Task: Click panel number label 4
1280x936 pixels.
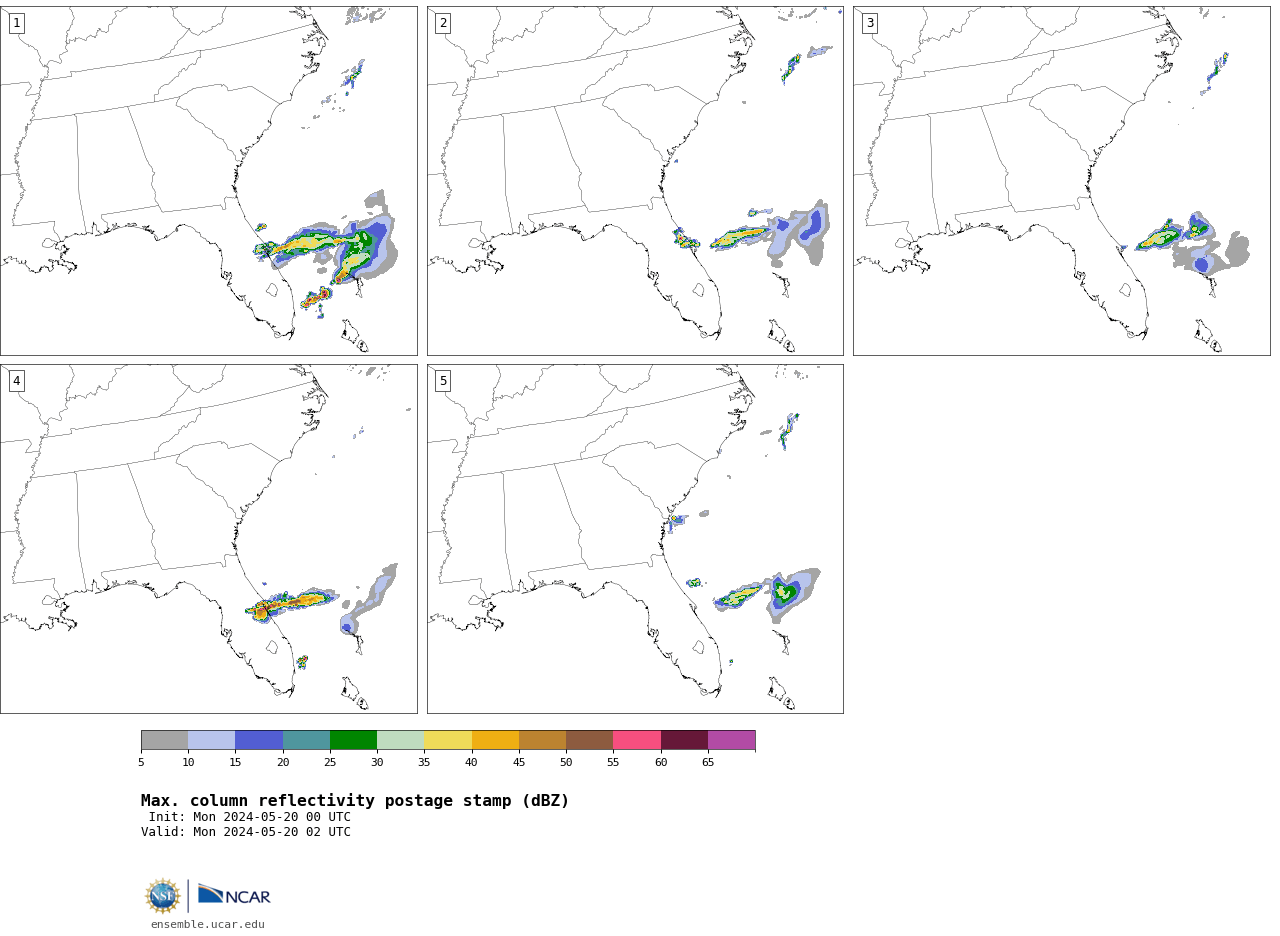Action: tap(16, 381)
